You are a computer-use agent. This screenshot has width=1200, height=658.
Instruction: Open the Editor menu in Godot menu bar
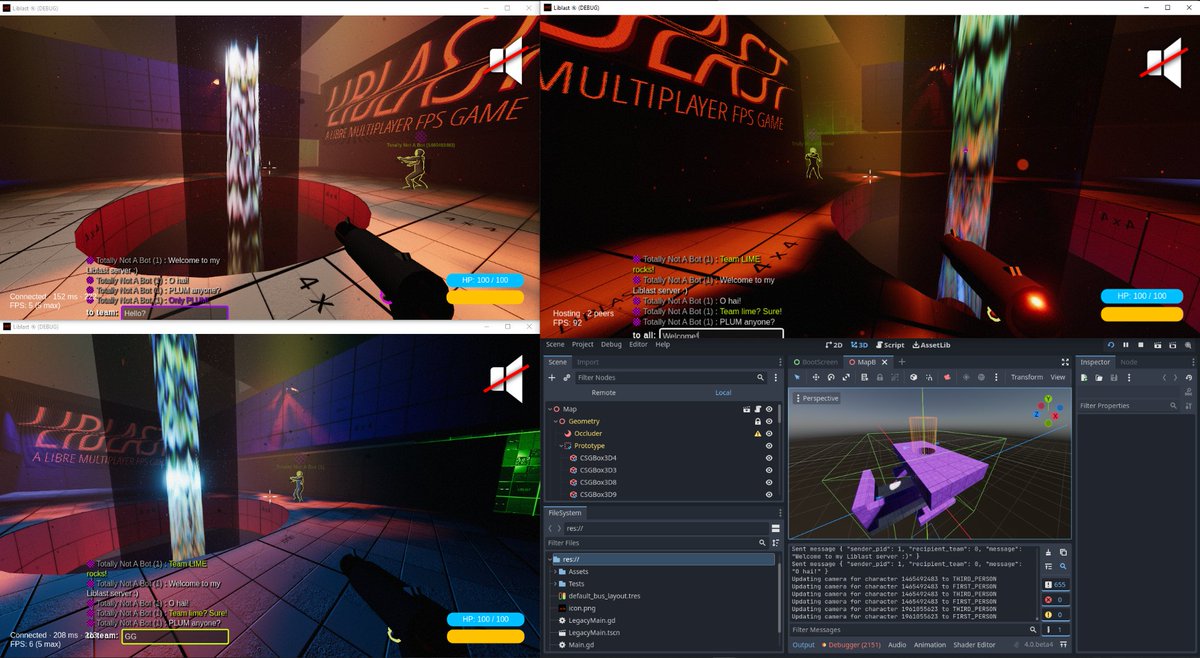click(638, 345)
